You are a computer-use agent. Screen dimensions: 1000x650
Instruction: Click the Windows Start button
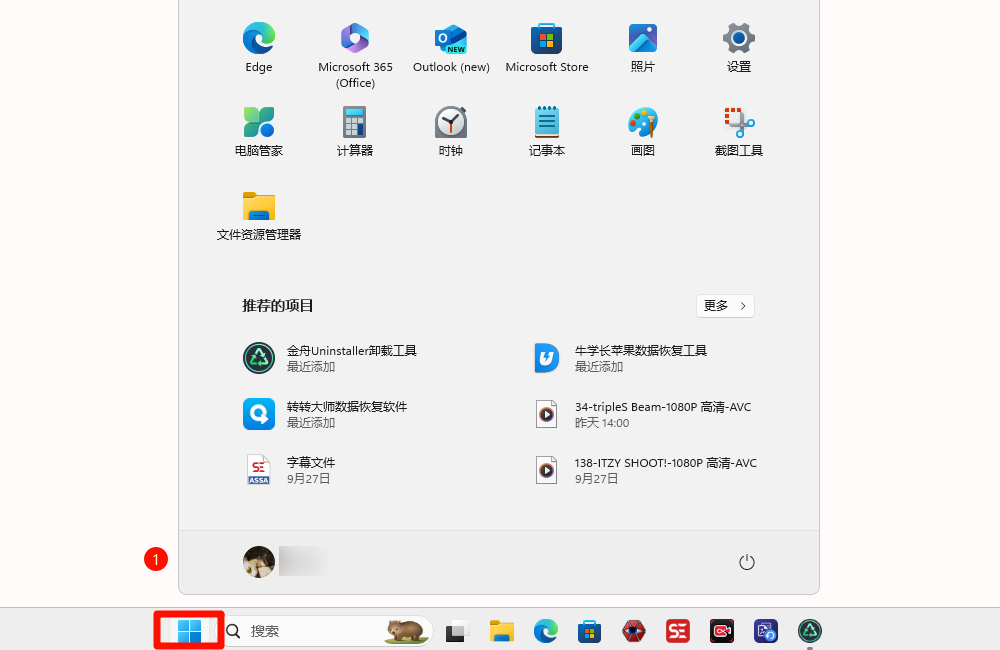189,631
